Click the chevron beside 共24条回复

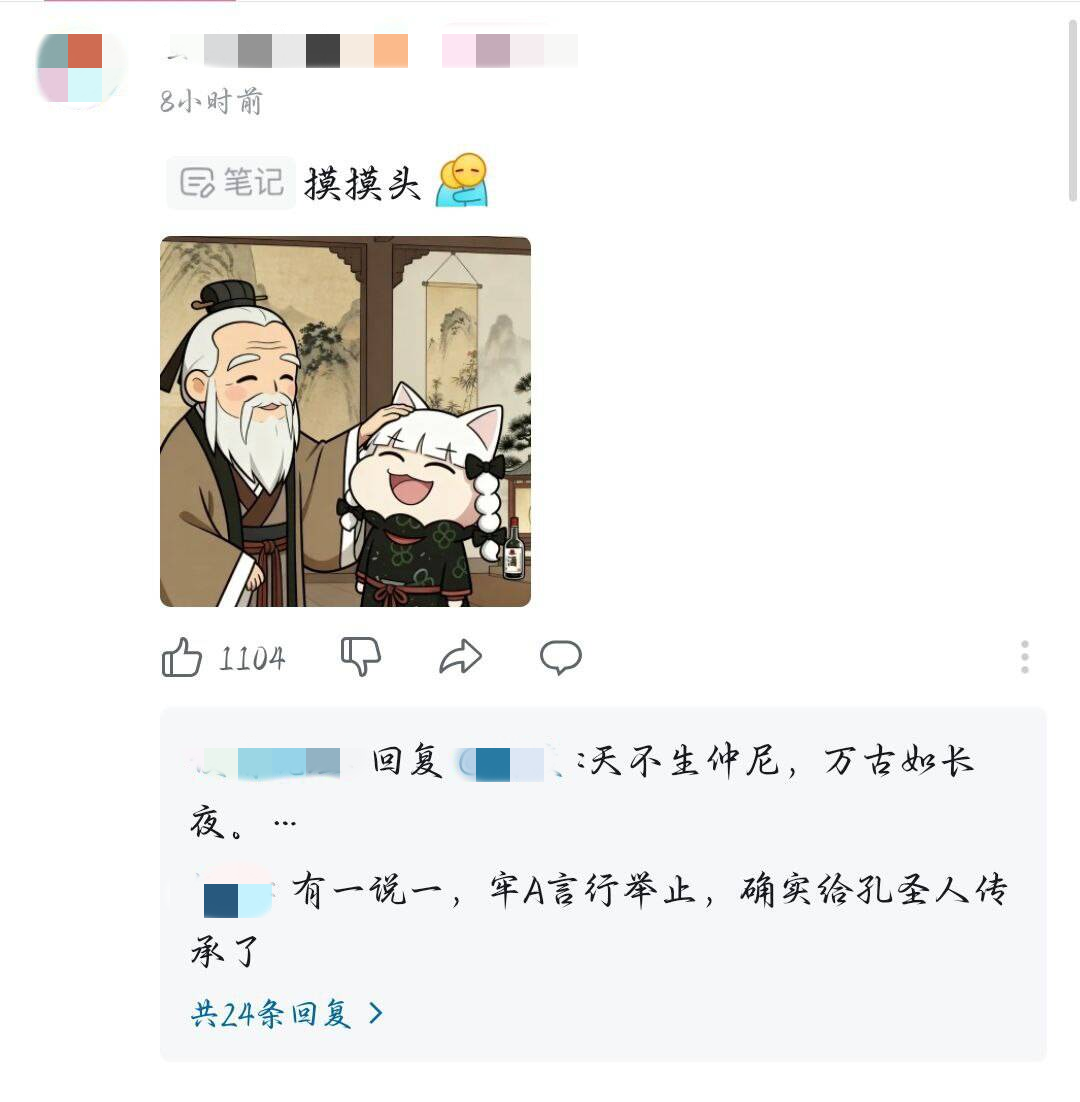tap(377, 1013)
